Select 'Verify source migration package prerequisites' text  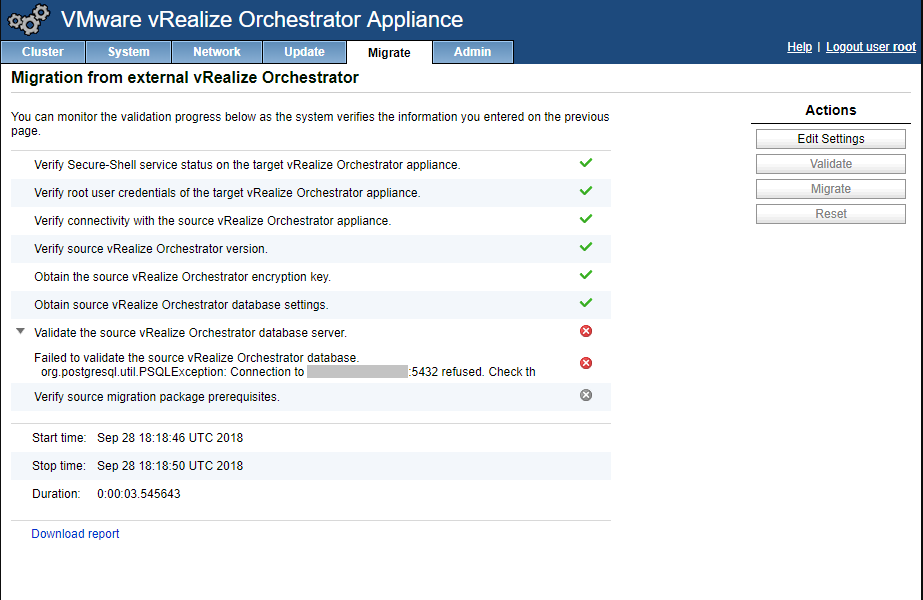tap(157, 397)
